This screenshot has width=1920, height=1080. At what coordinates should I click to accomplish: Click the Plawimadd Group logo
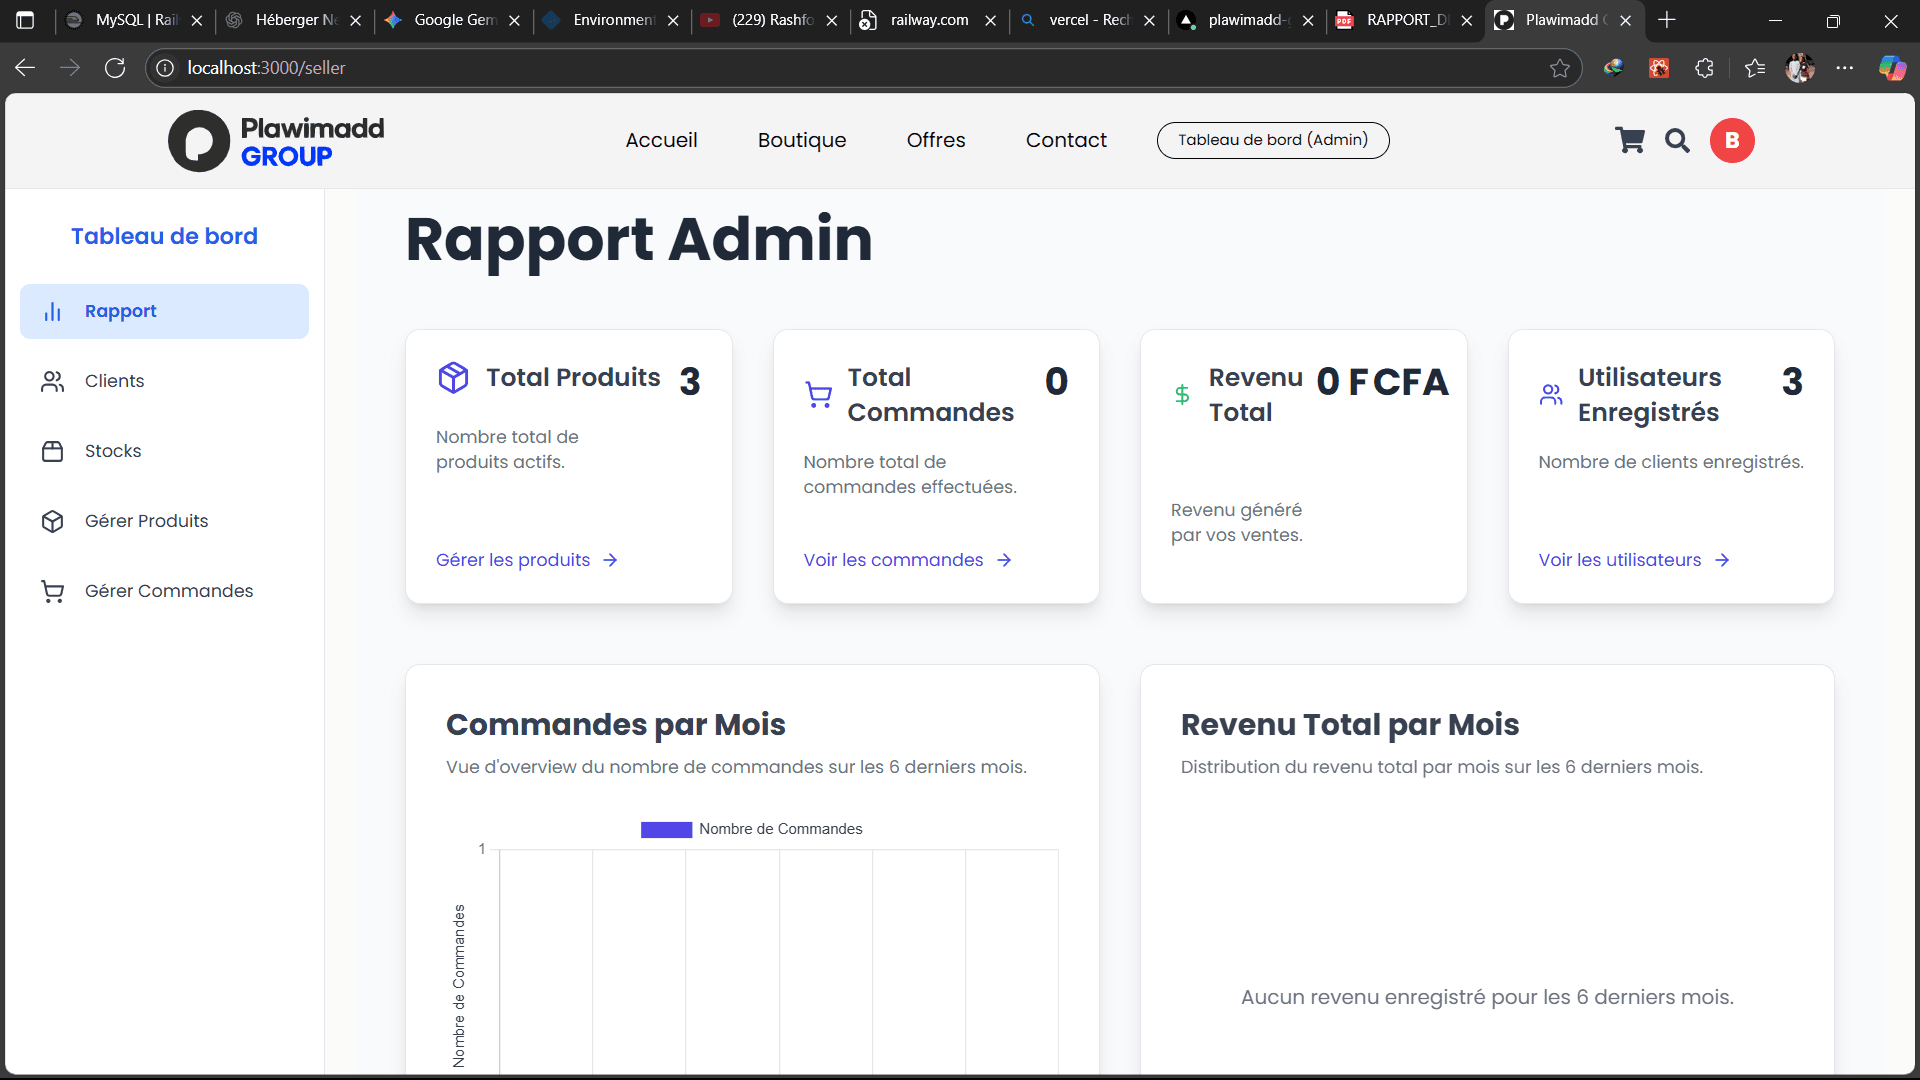[277, 141]
